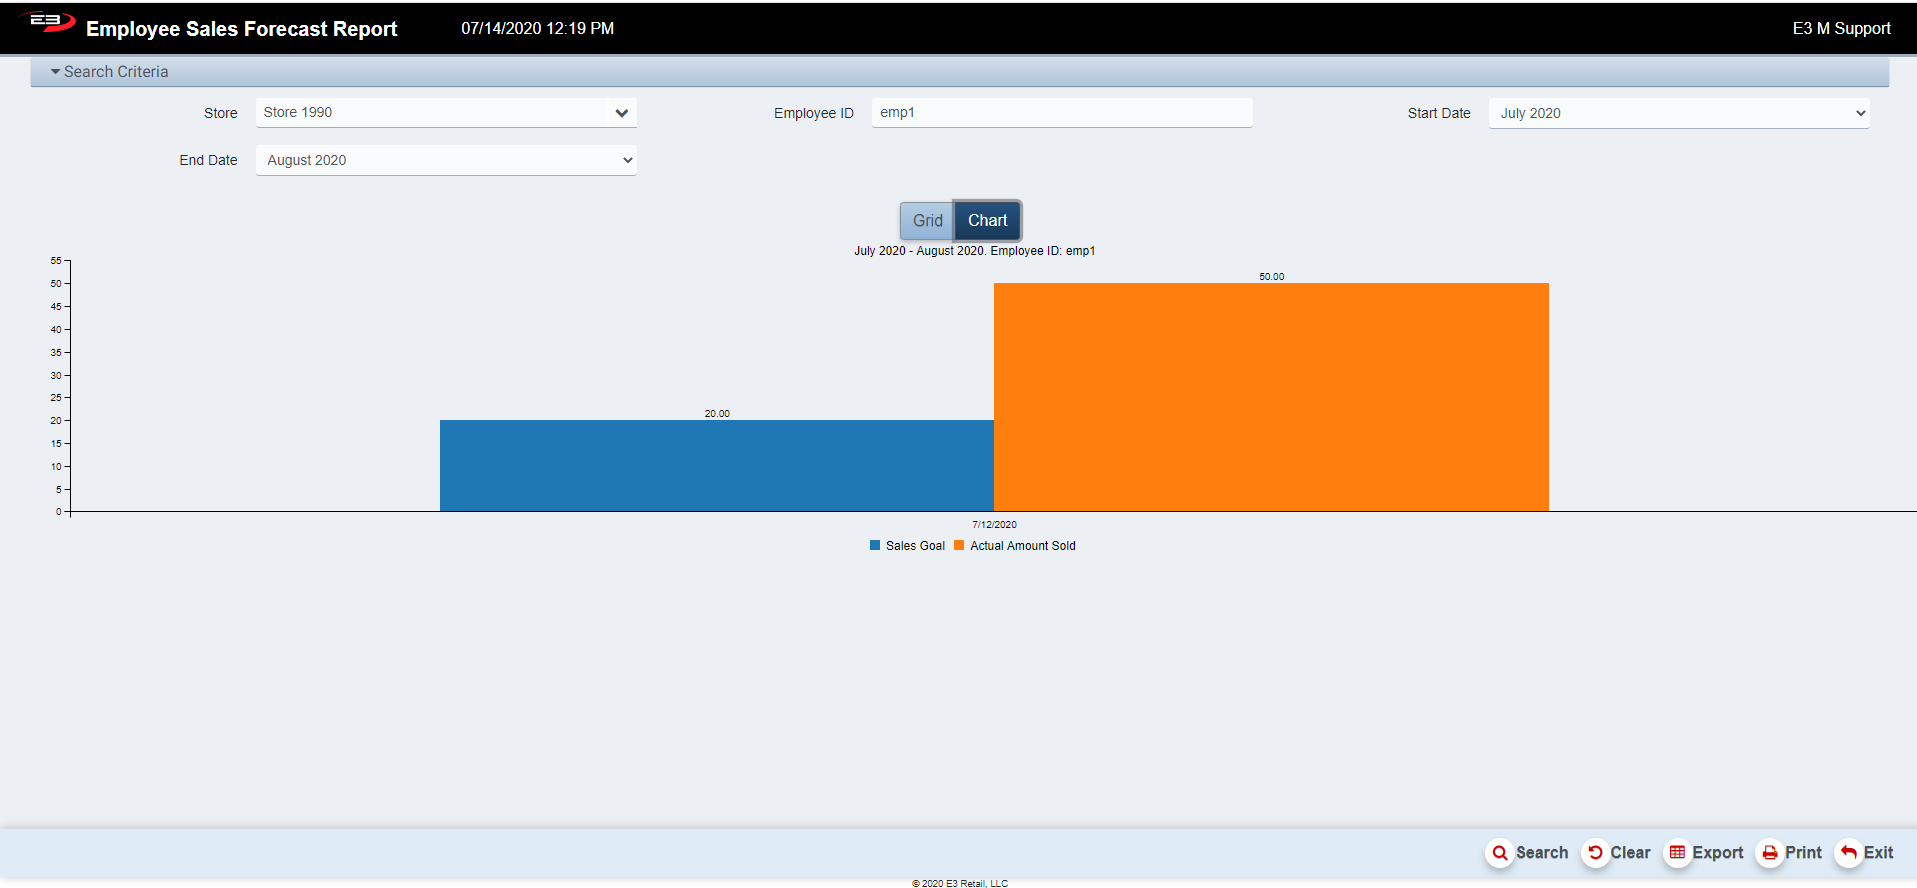This screenshot has width=1917, height=888.
Task: Open the End Date dropdown
Action: 446,160
